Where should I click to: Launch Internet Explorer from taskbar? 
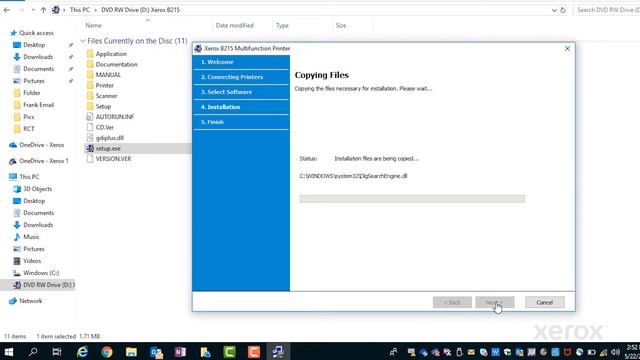(82, 352)
